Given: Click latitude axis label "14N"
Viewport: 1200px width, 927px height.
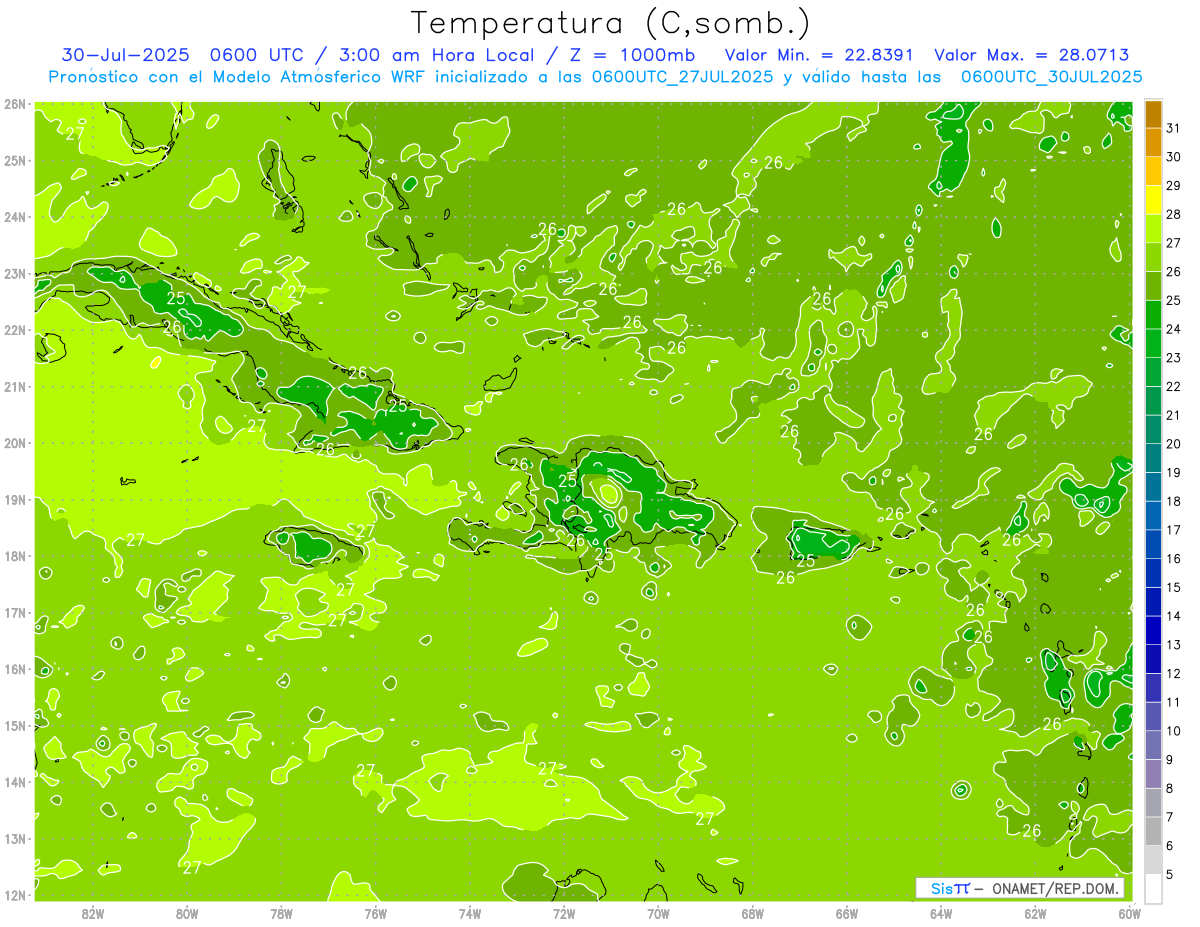Looking at the screenshot, I should click(x=14, y=782).
